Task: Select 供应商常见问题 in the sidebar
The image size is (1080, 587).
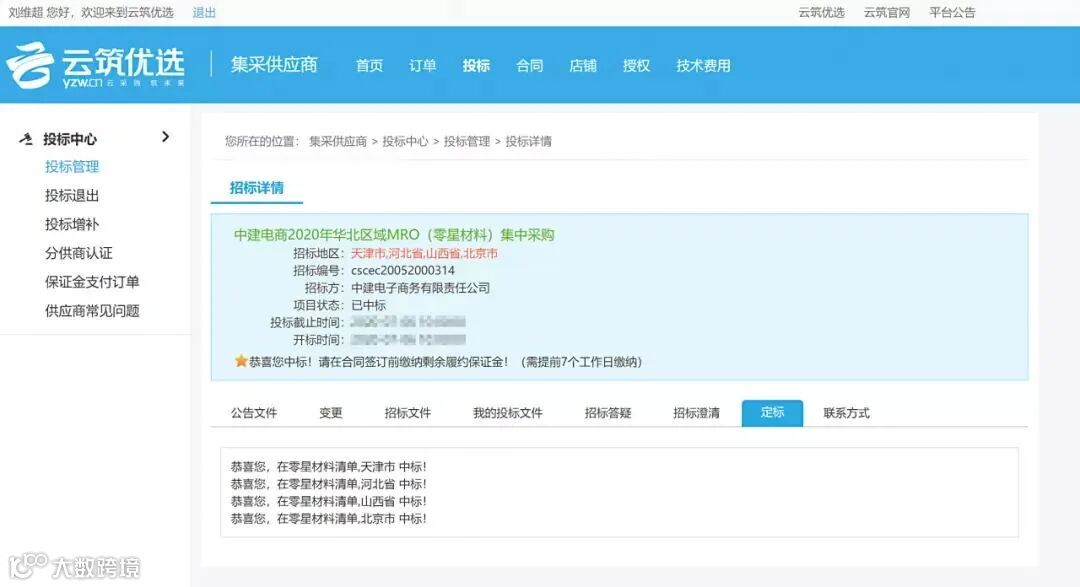Action: [92, 311]
